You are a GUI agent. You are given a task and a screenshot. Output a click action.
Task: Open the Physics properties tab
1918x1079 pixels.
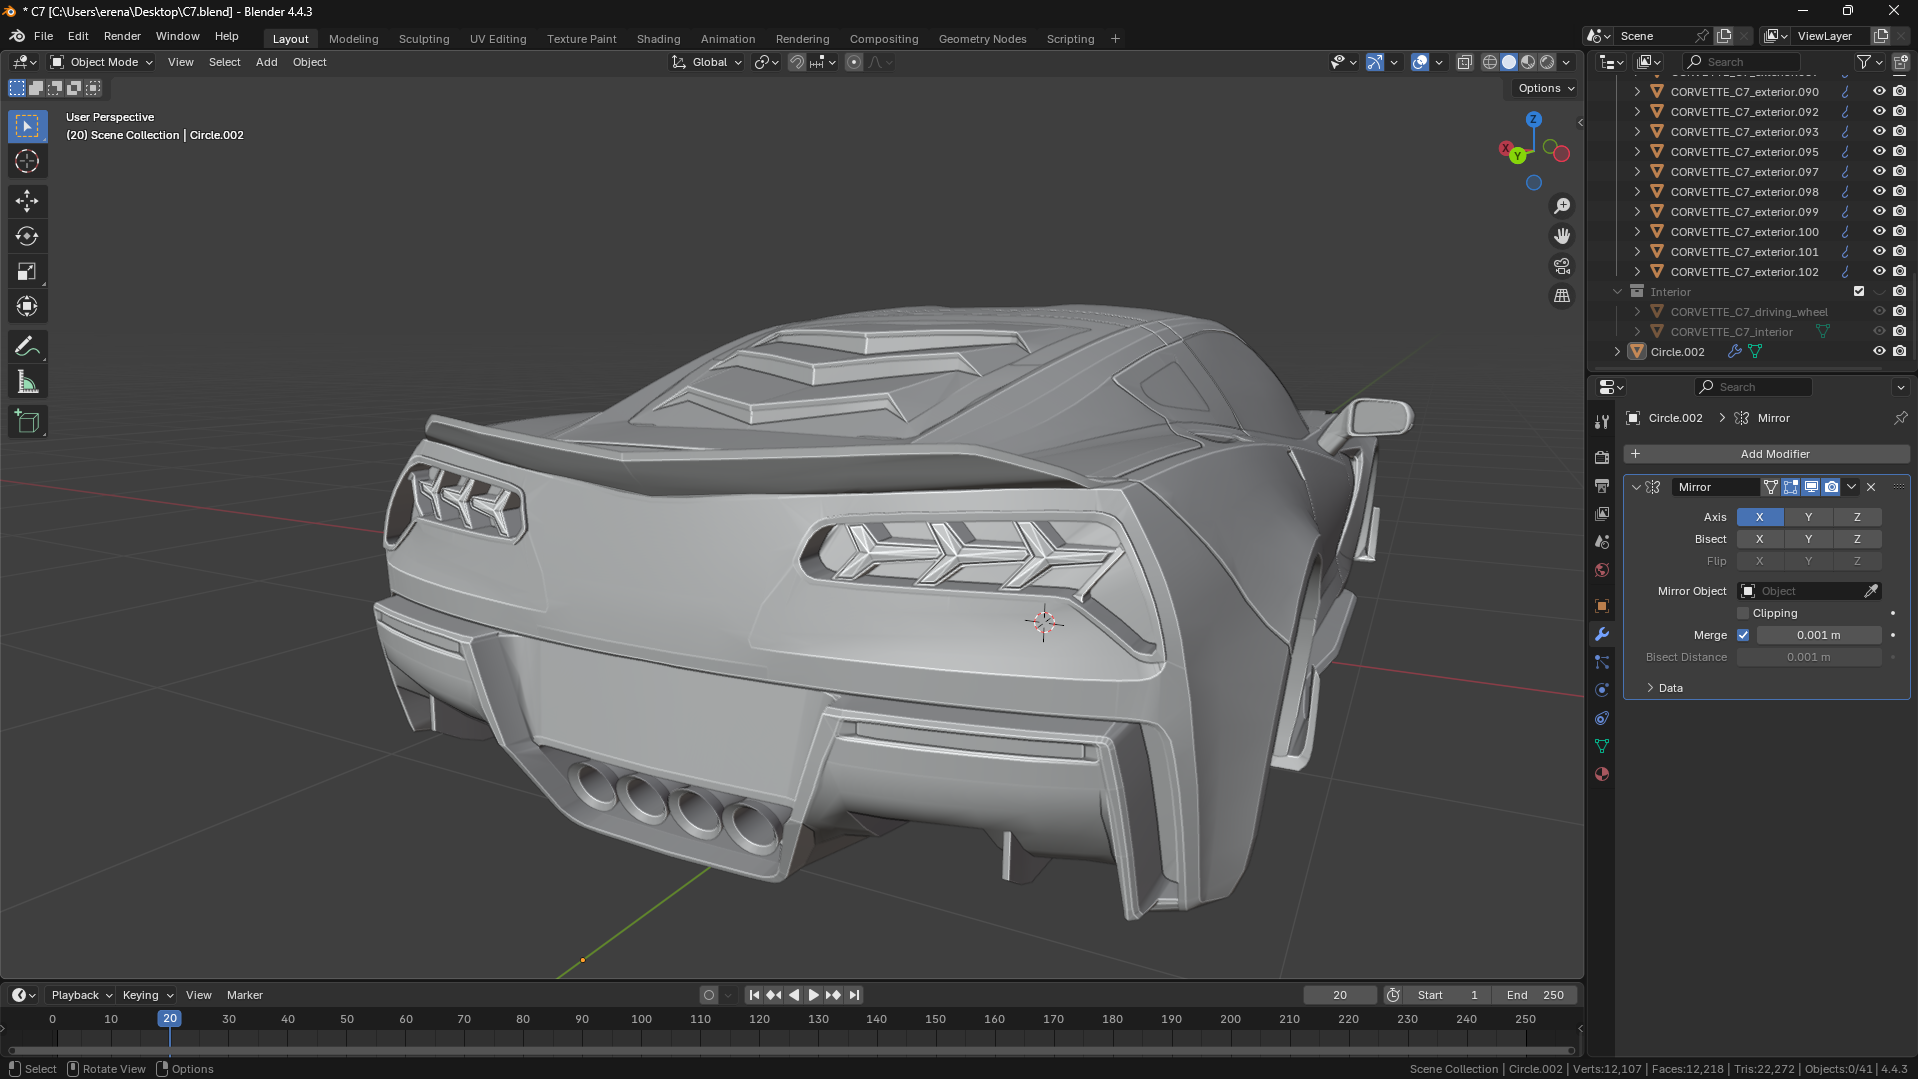click(x=1602, y=690)
